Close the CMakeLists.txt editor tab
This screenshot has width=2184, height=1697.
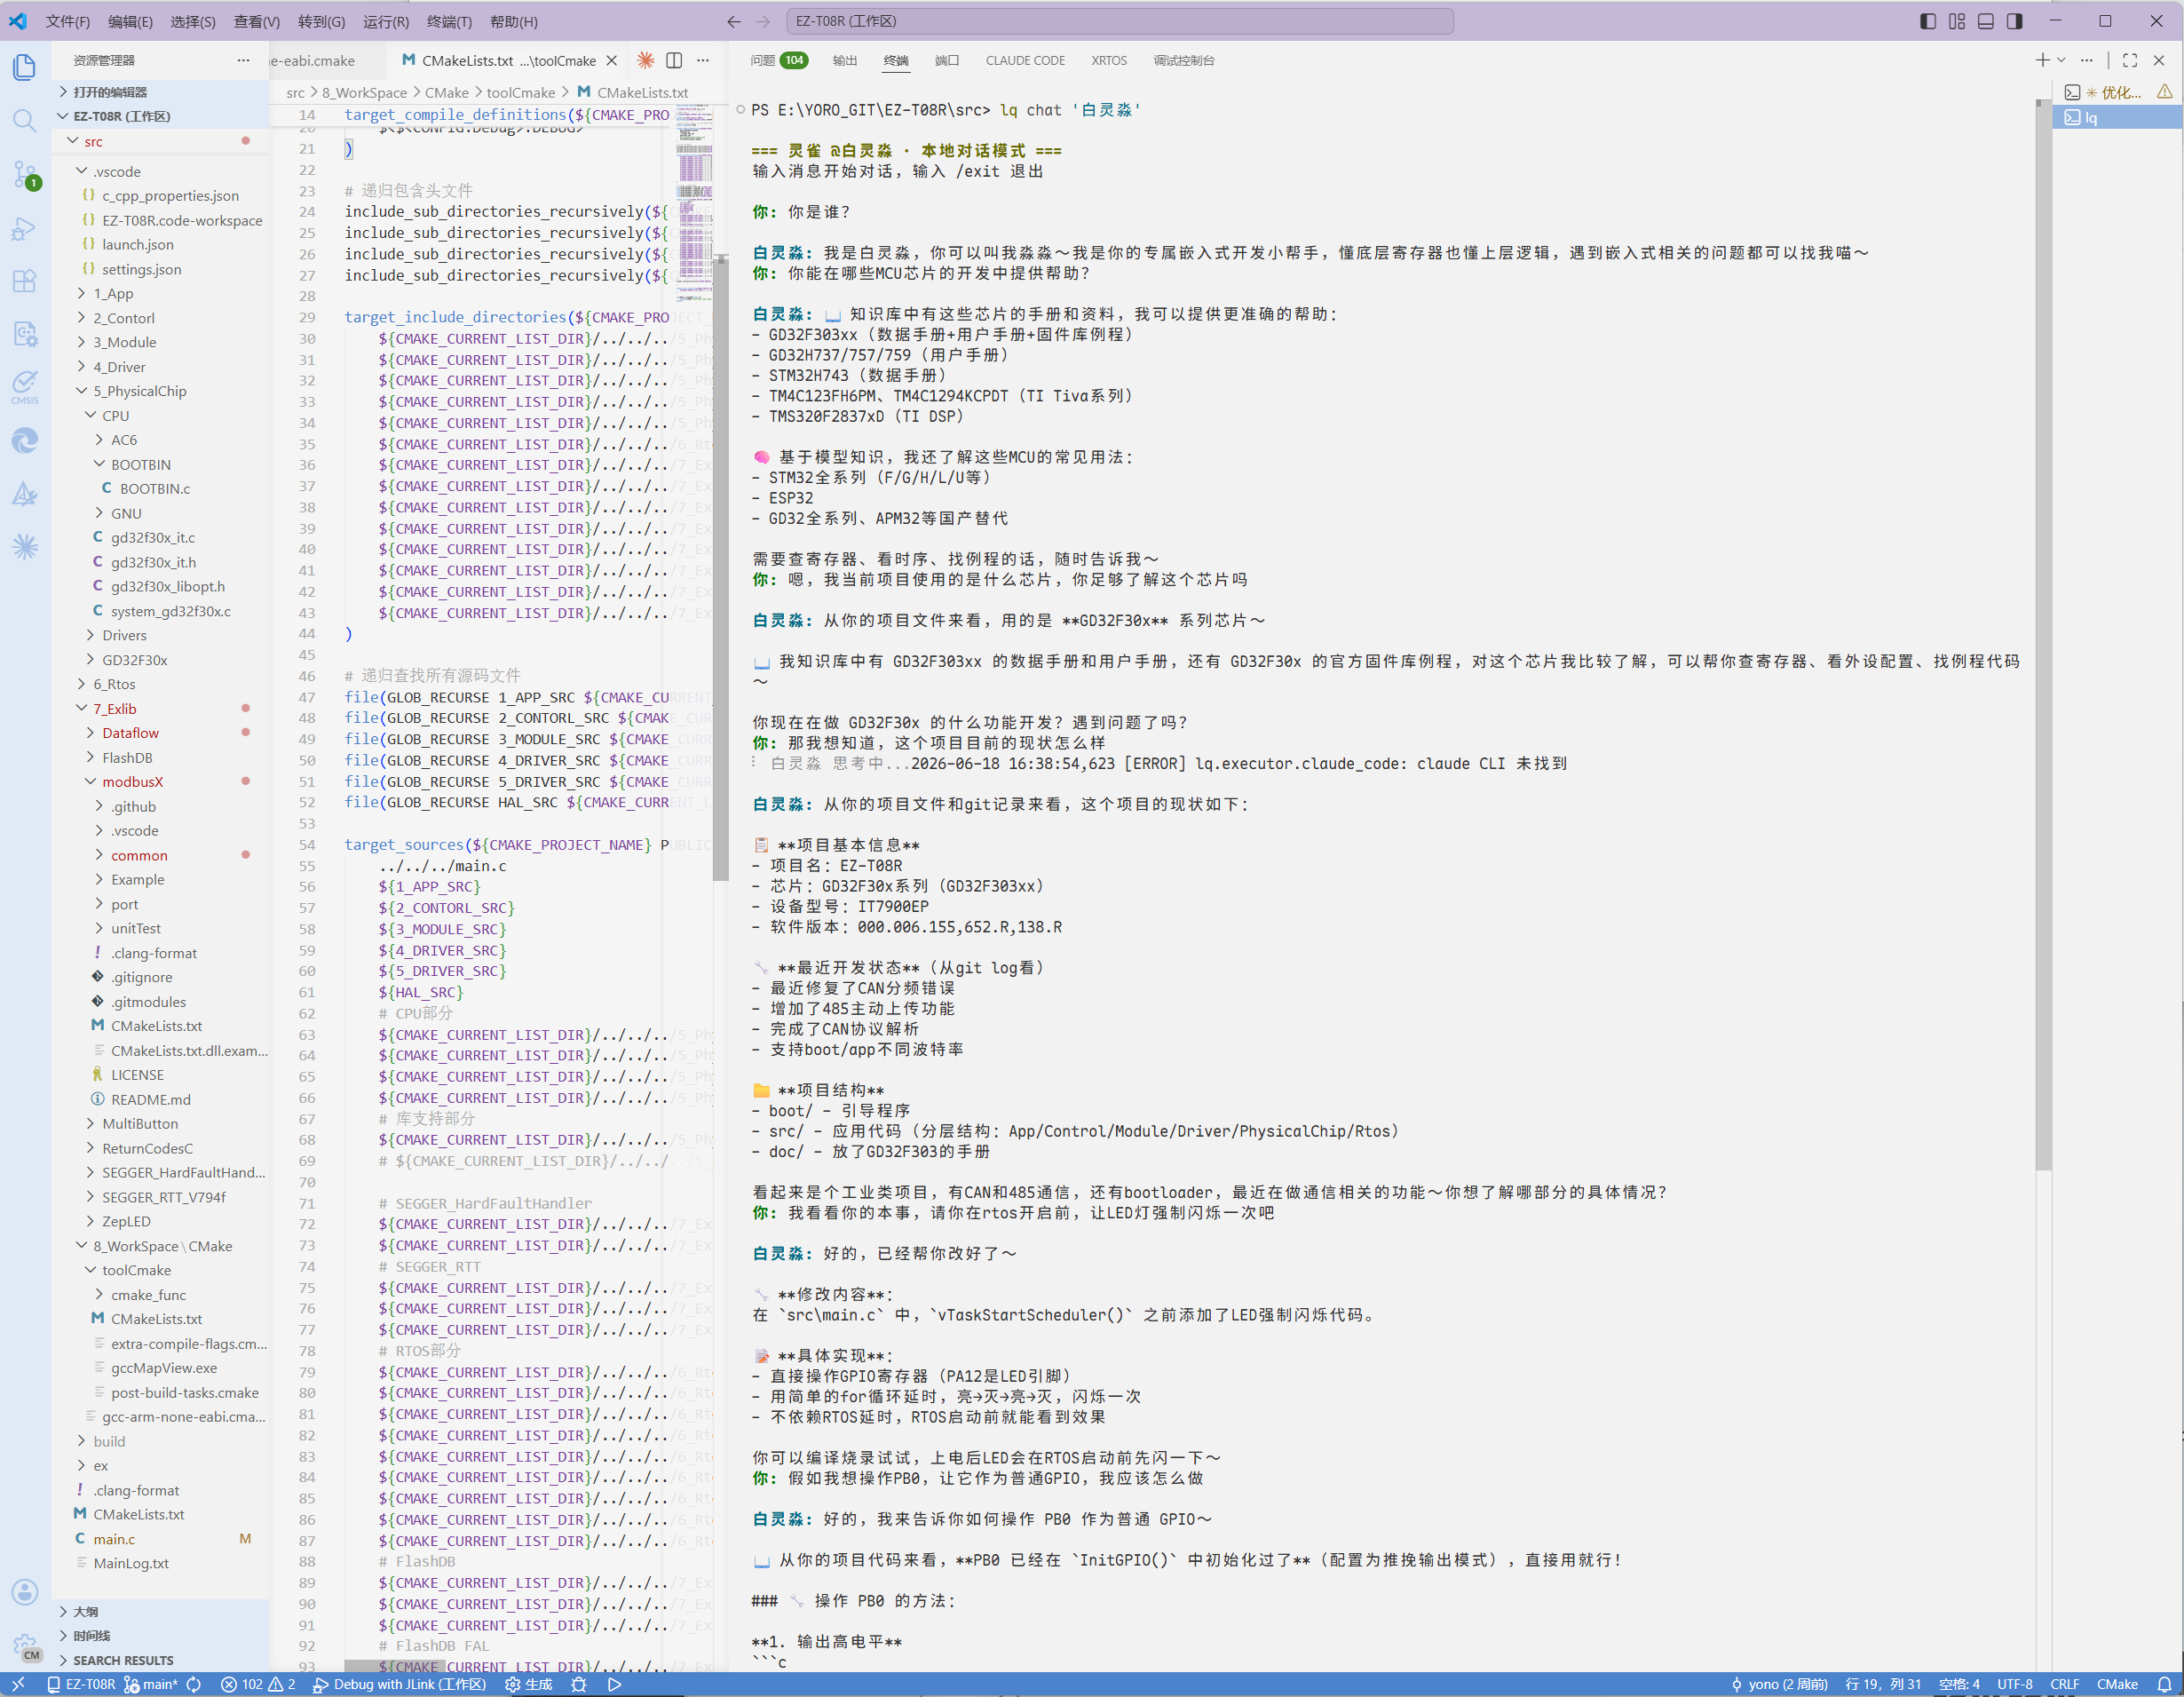[x=612, y=61]
